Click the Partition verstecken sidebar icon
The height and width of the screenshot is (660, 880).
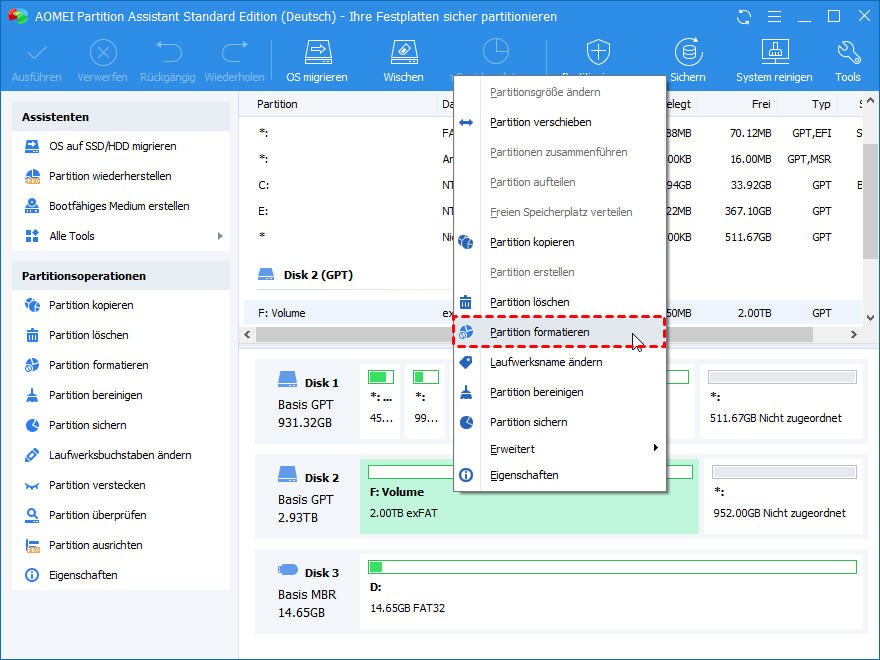32,485
